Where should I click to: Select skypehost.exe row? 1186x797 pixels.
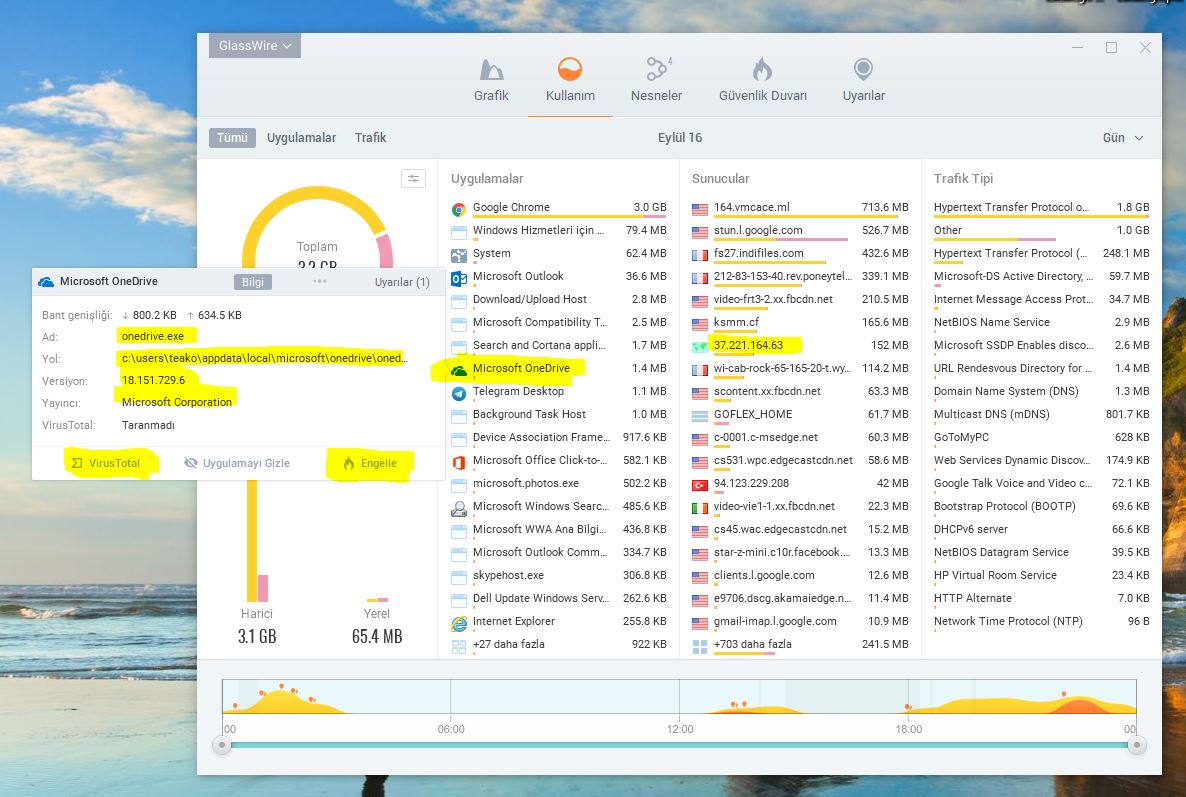click(x=559, y=575)
